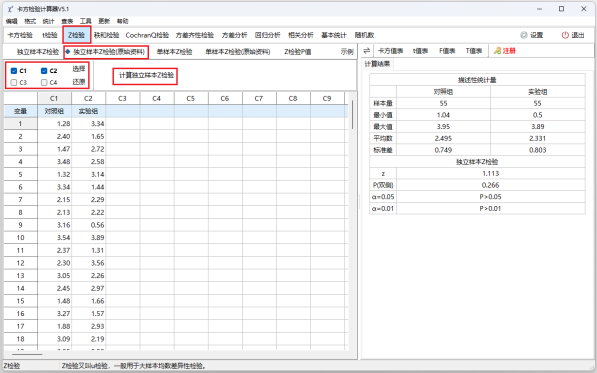Select cell with value 3.89 in row 10
Screen dimensions: 597x373
89,238
